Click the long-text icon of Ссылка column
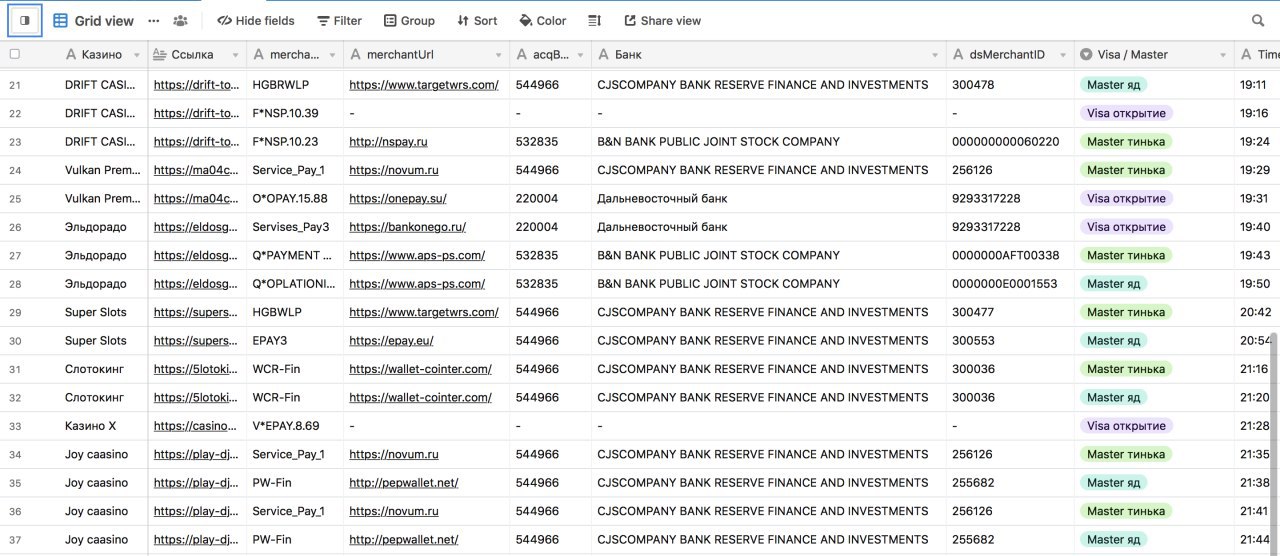This screenshot has height=556, width=1280. 160,54
